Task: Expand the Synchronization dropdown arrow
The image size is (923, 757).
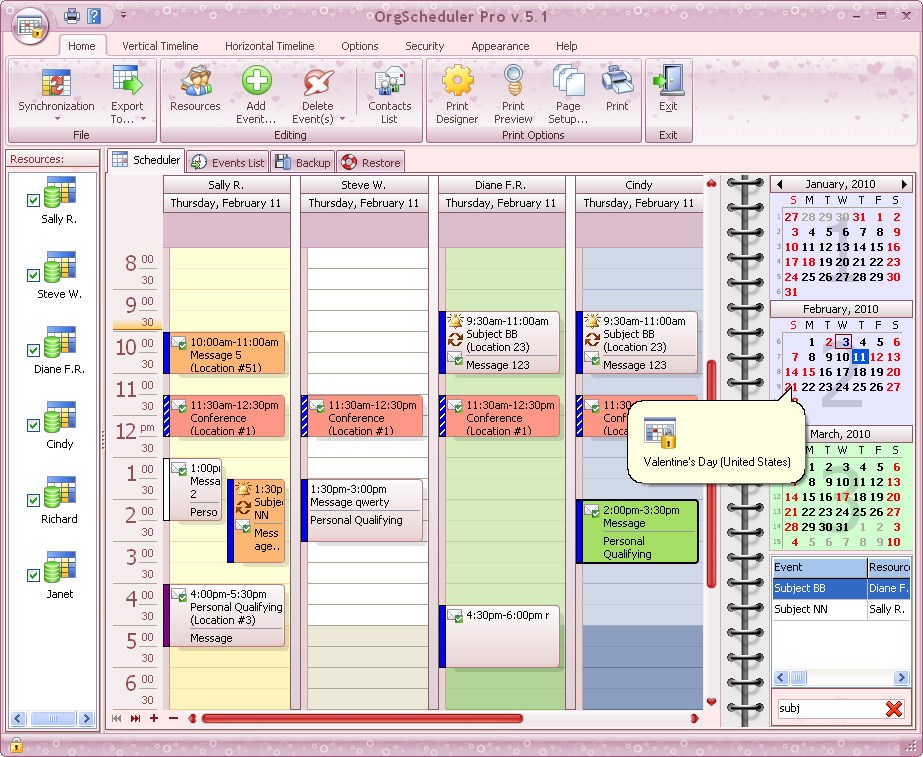Action: pos(57,119)
